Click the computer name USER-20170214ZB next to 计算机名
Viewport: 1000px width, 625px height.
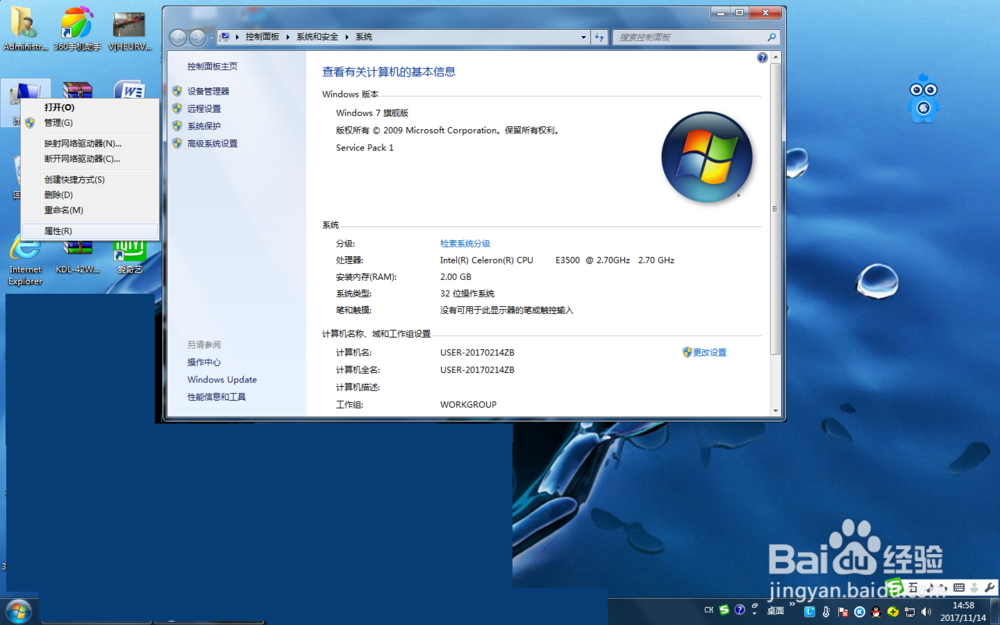[477, 352]
